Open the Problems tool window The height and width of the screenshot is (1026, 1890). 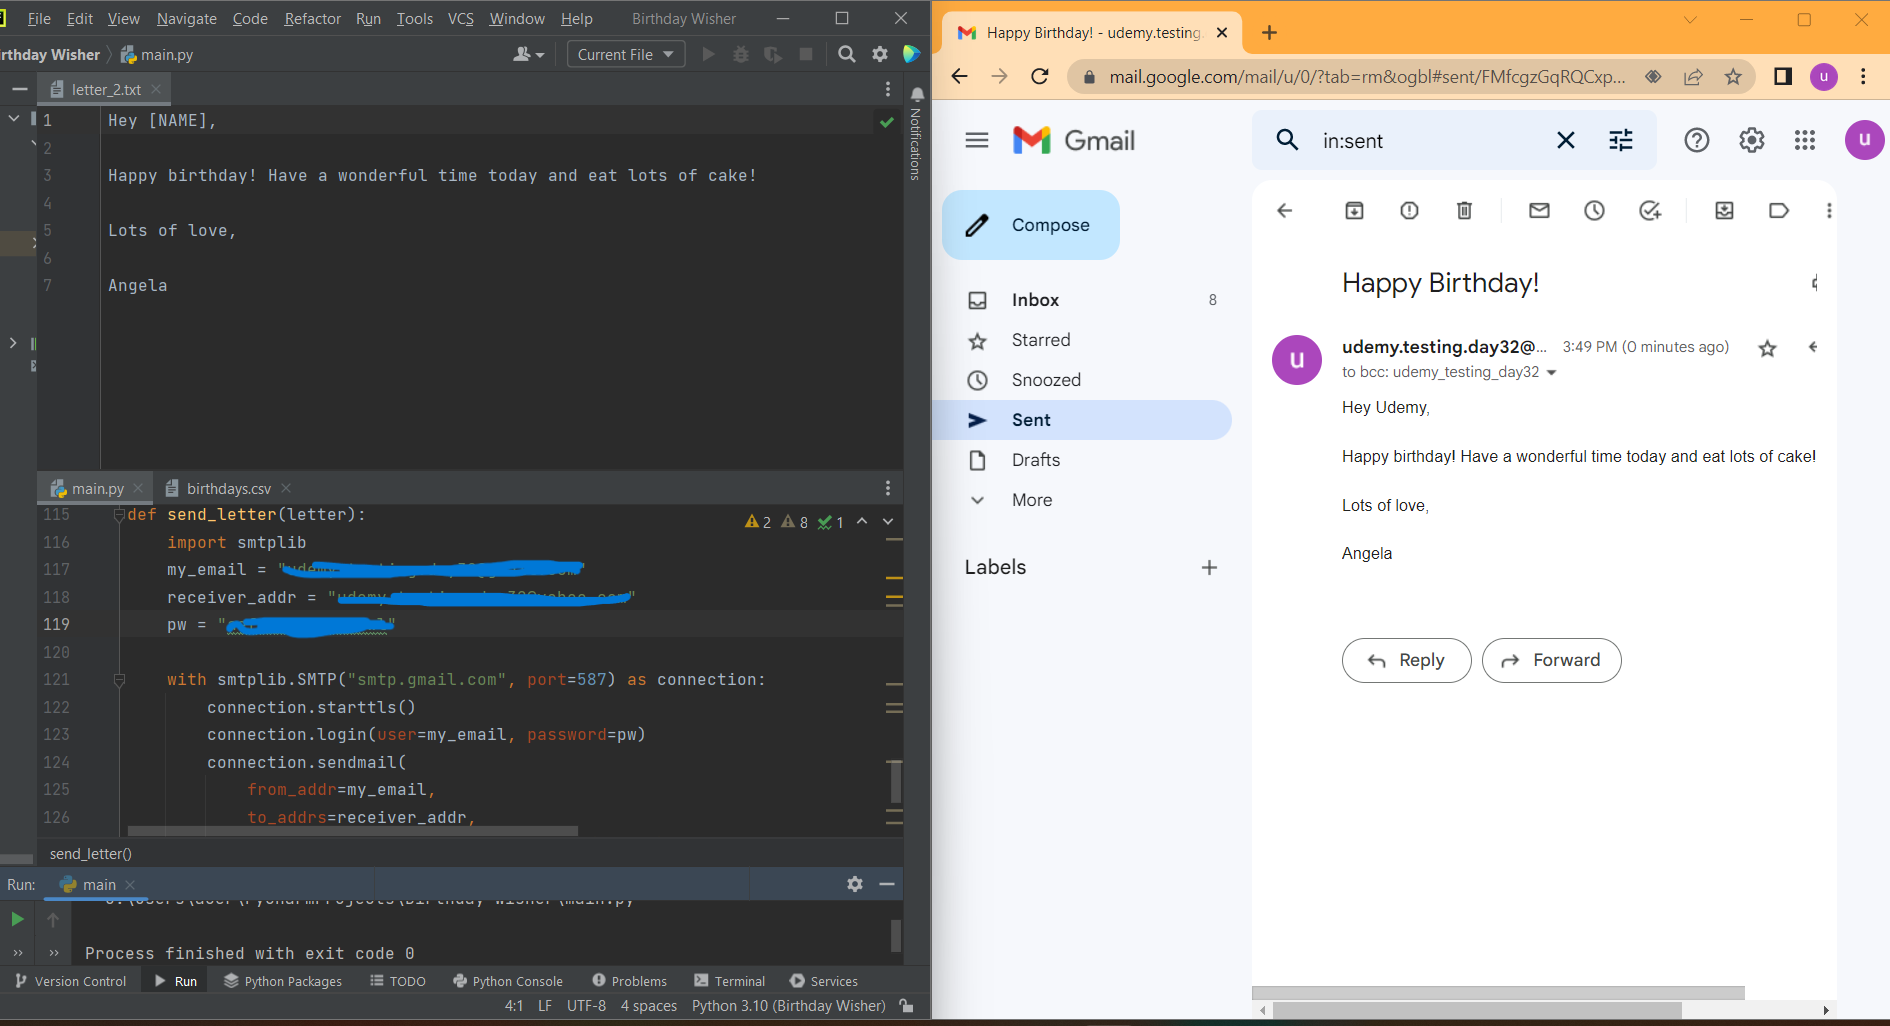click(629, 981)
